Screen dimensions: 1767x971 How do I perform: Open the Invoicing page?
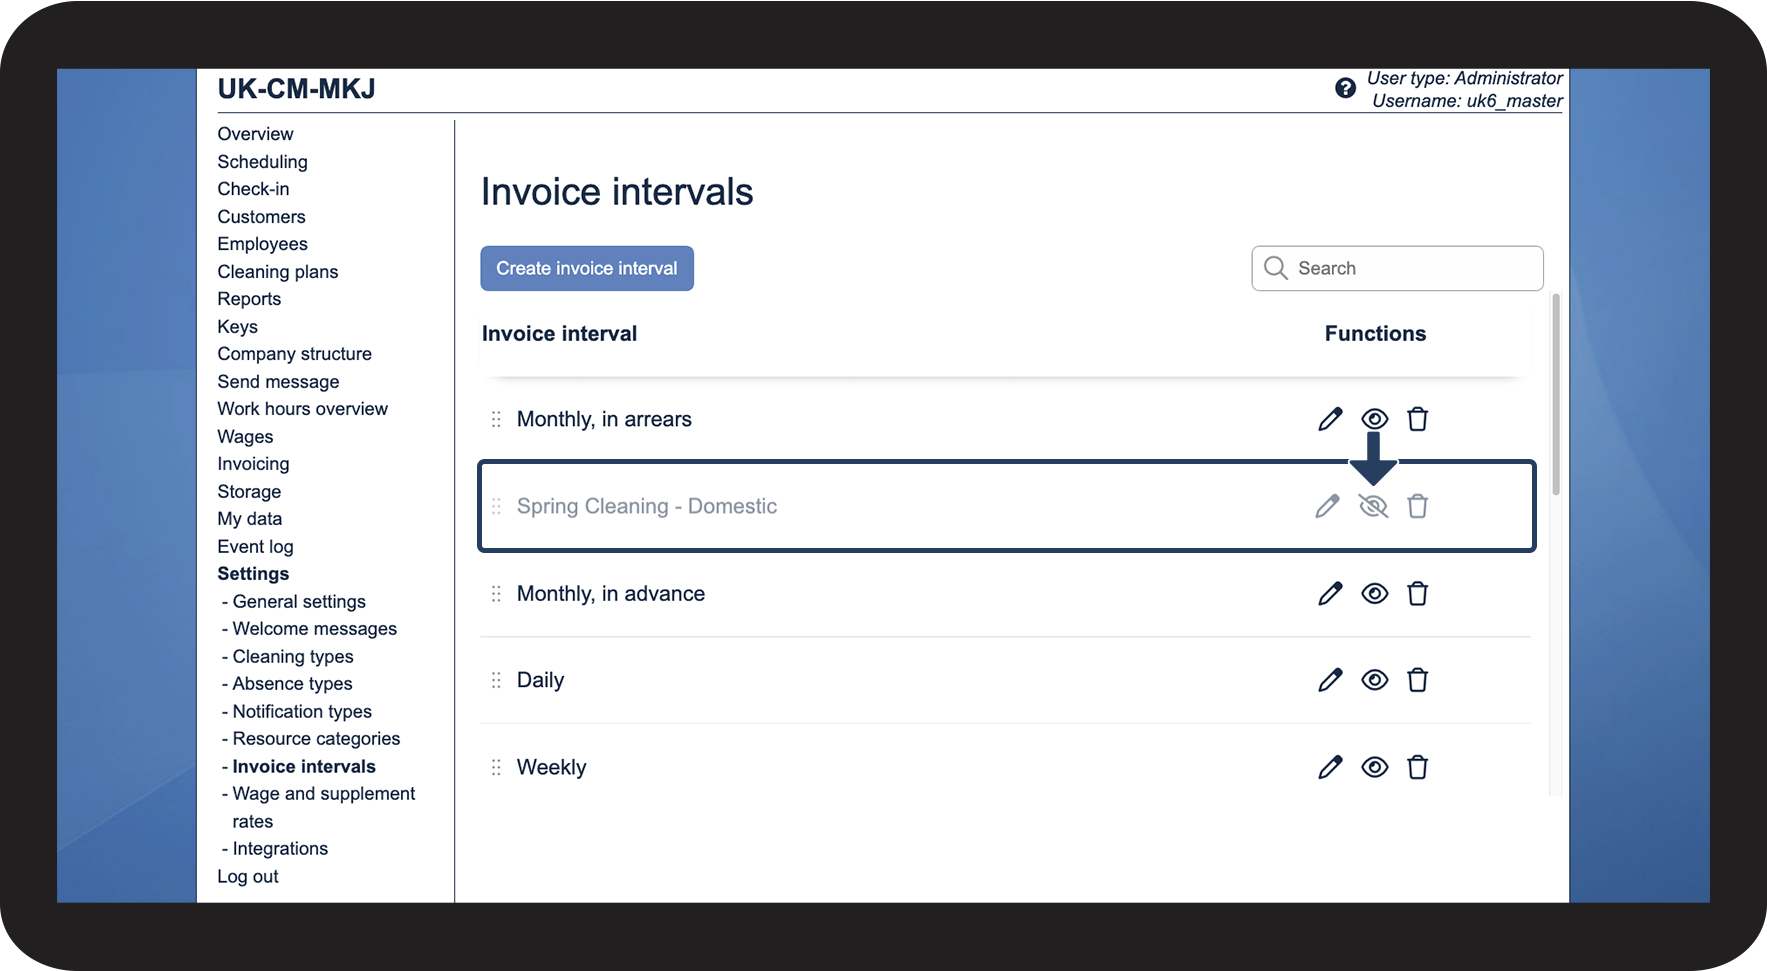[253, 464]
